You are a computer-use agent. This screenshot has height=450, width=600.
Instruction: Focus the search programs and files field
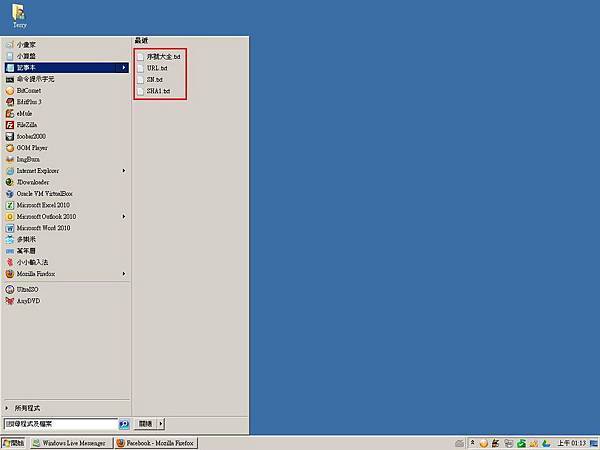coord(61,424)
